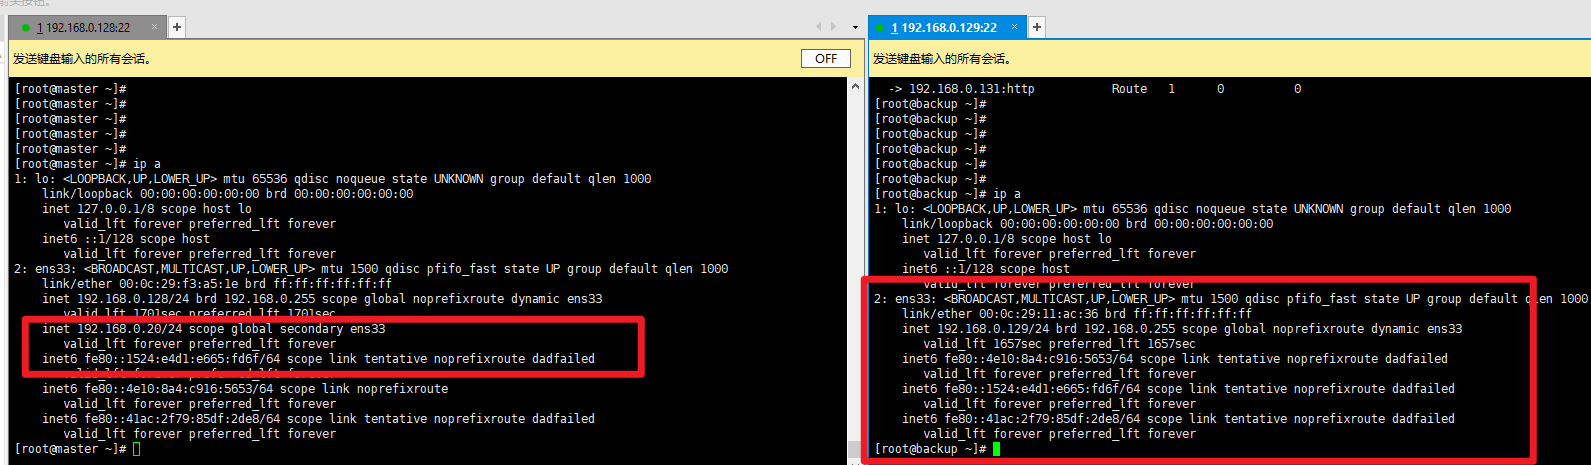The width and height of the screenshot is (1591, 465).
Task: Click the yellow broadcast notice in master pane
Action: (82, 59)
